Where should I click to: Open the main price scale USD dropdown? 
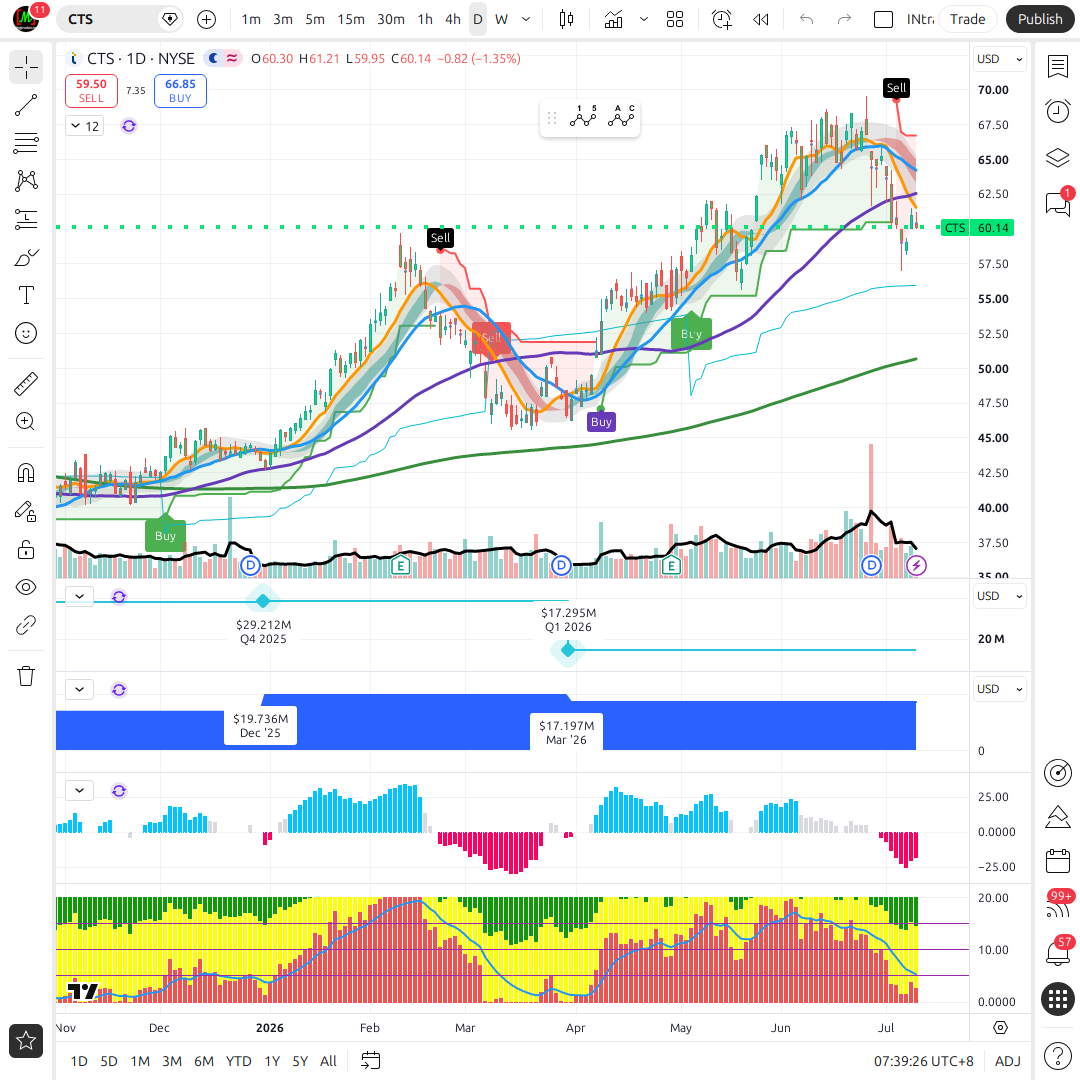coord(999,59)
